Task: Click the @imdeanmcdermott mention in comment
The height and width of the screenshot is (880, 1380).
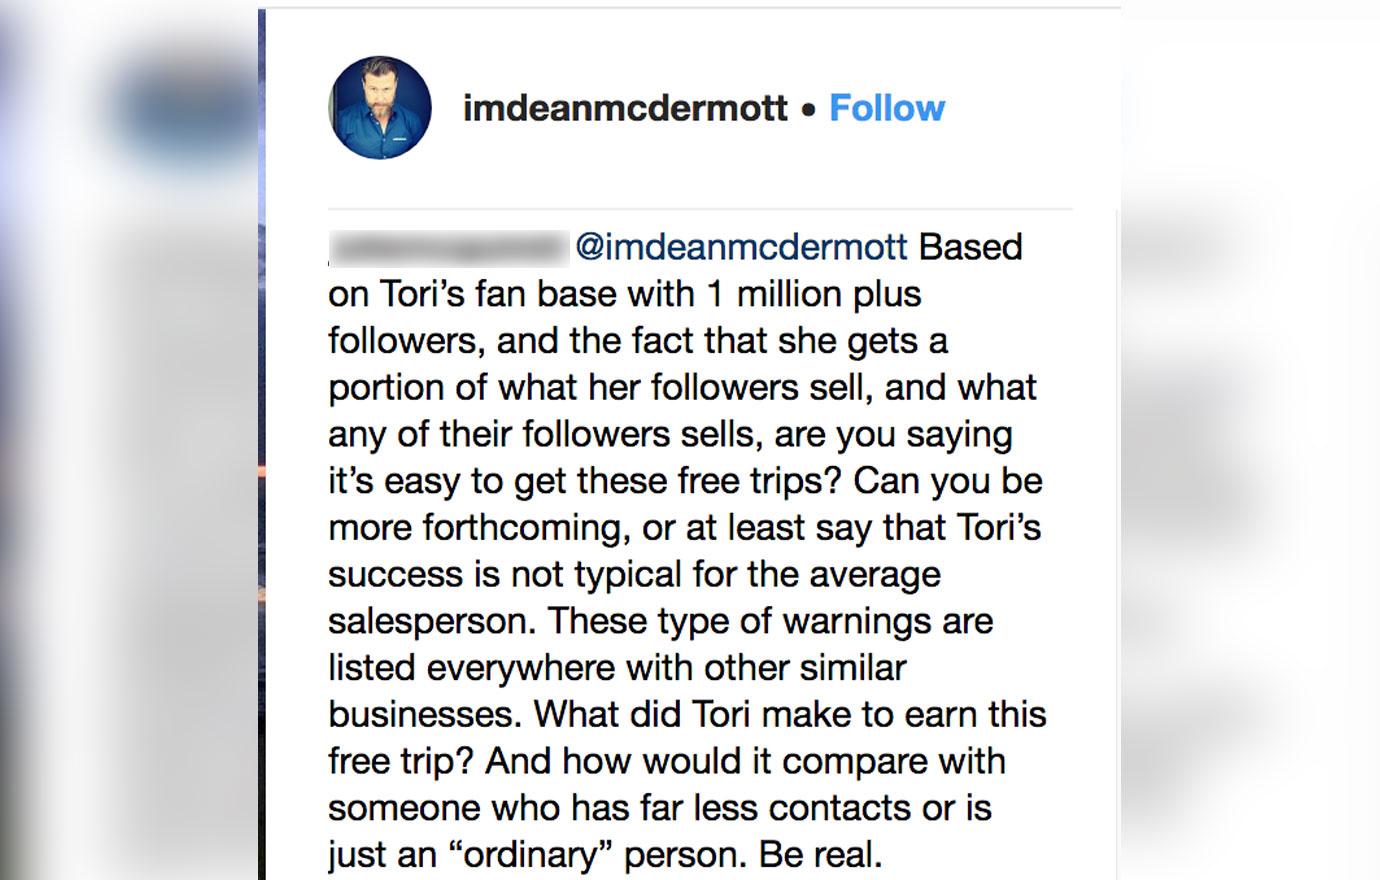Action: click(x=741, y=247)
